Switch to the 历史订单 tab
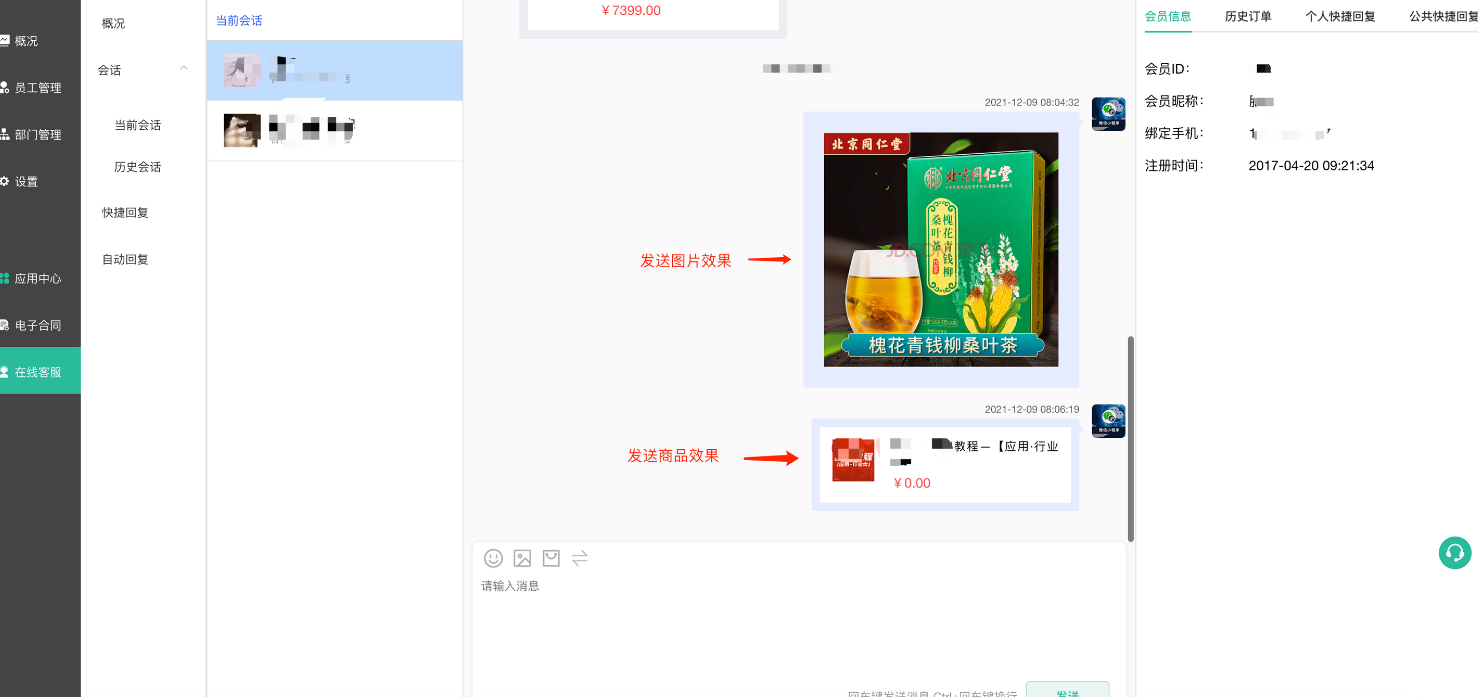Viewport: 1478px width, 697px height. 1248,16
